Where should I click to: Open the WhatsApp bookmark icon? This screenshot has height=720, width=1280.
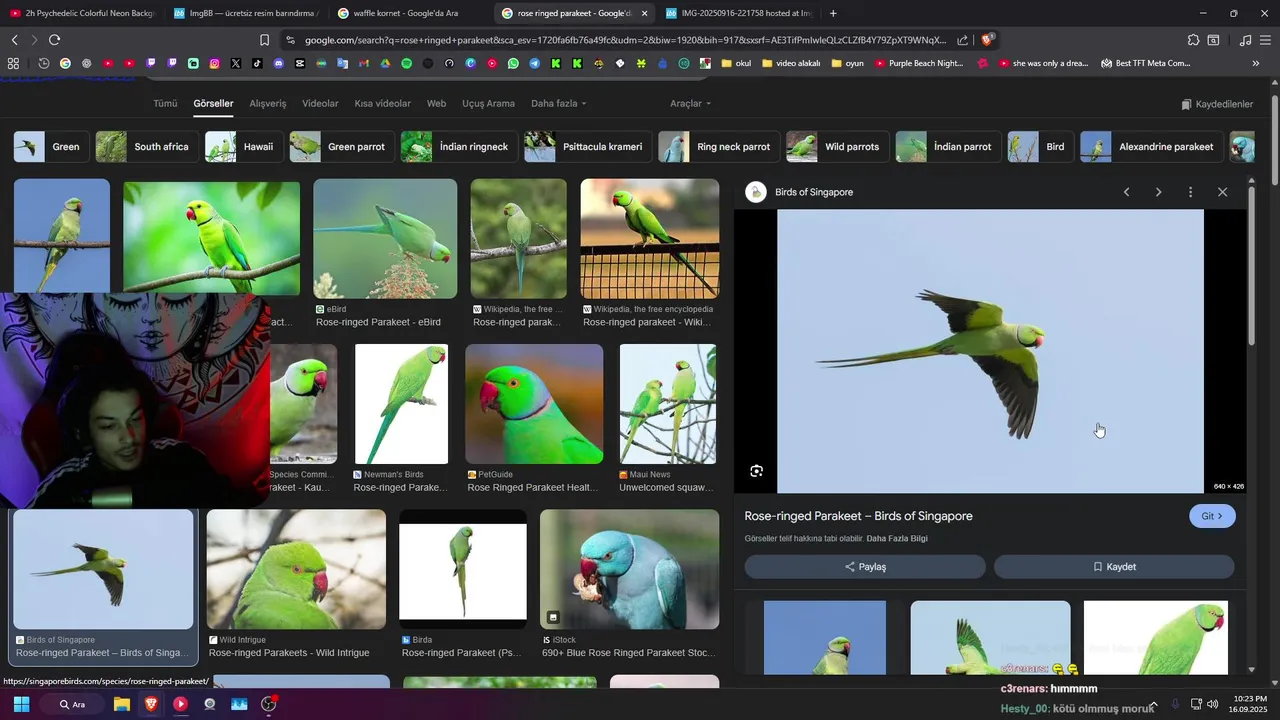[513, 63]
